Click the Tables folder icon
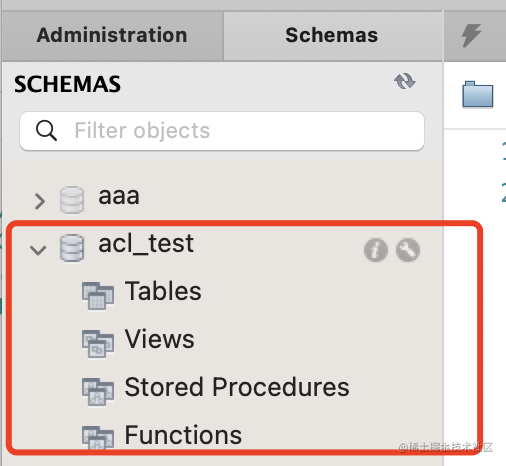 (98, 296)
